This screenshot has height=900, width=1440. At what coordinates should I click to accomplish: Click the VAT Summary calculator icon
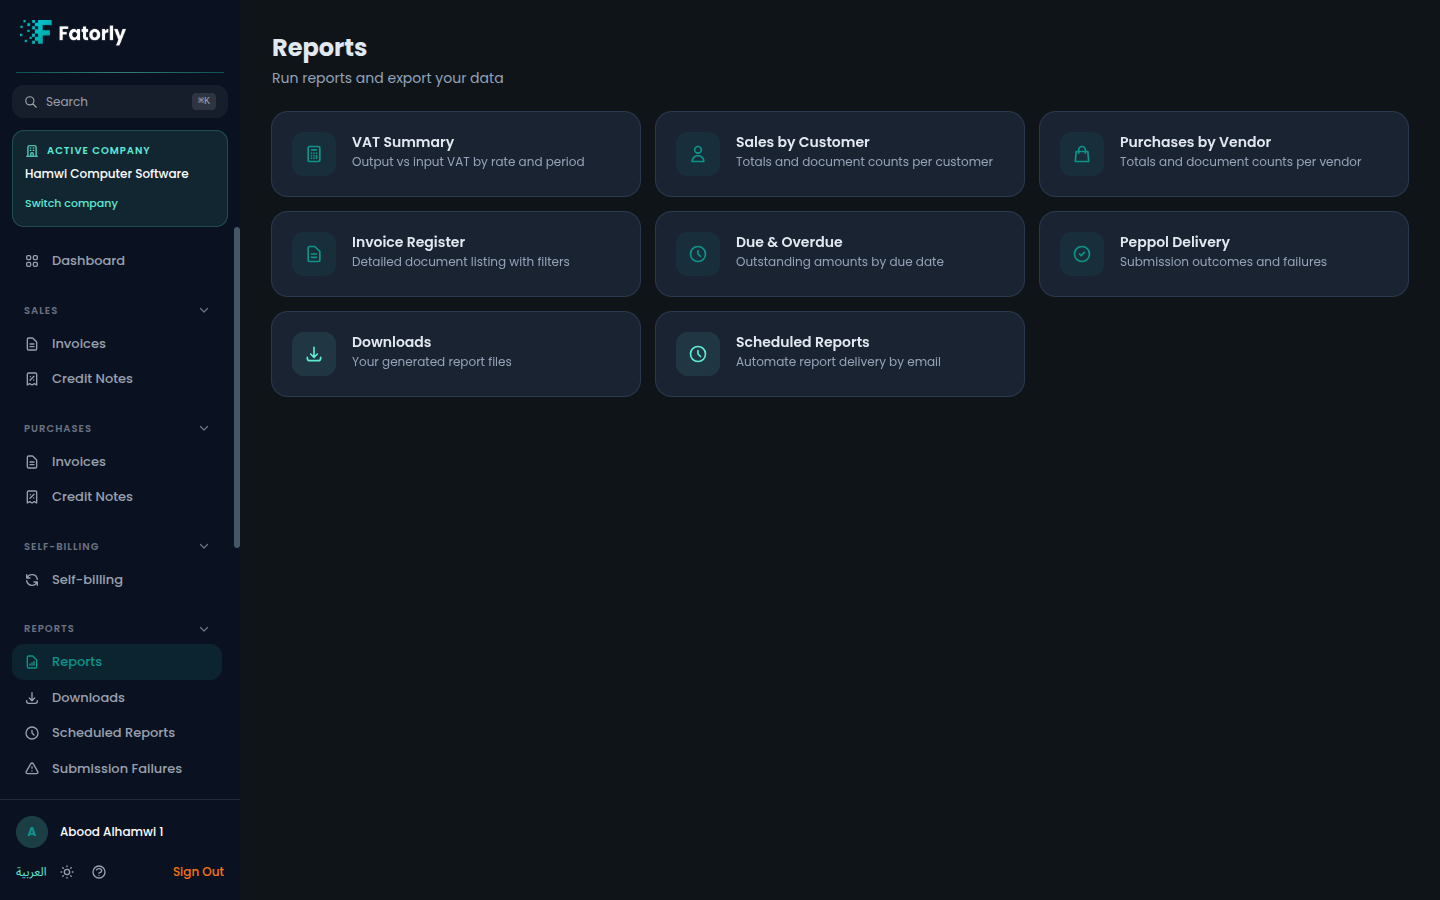point(314,154)
